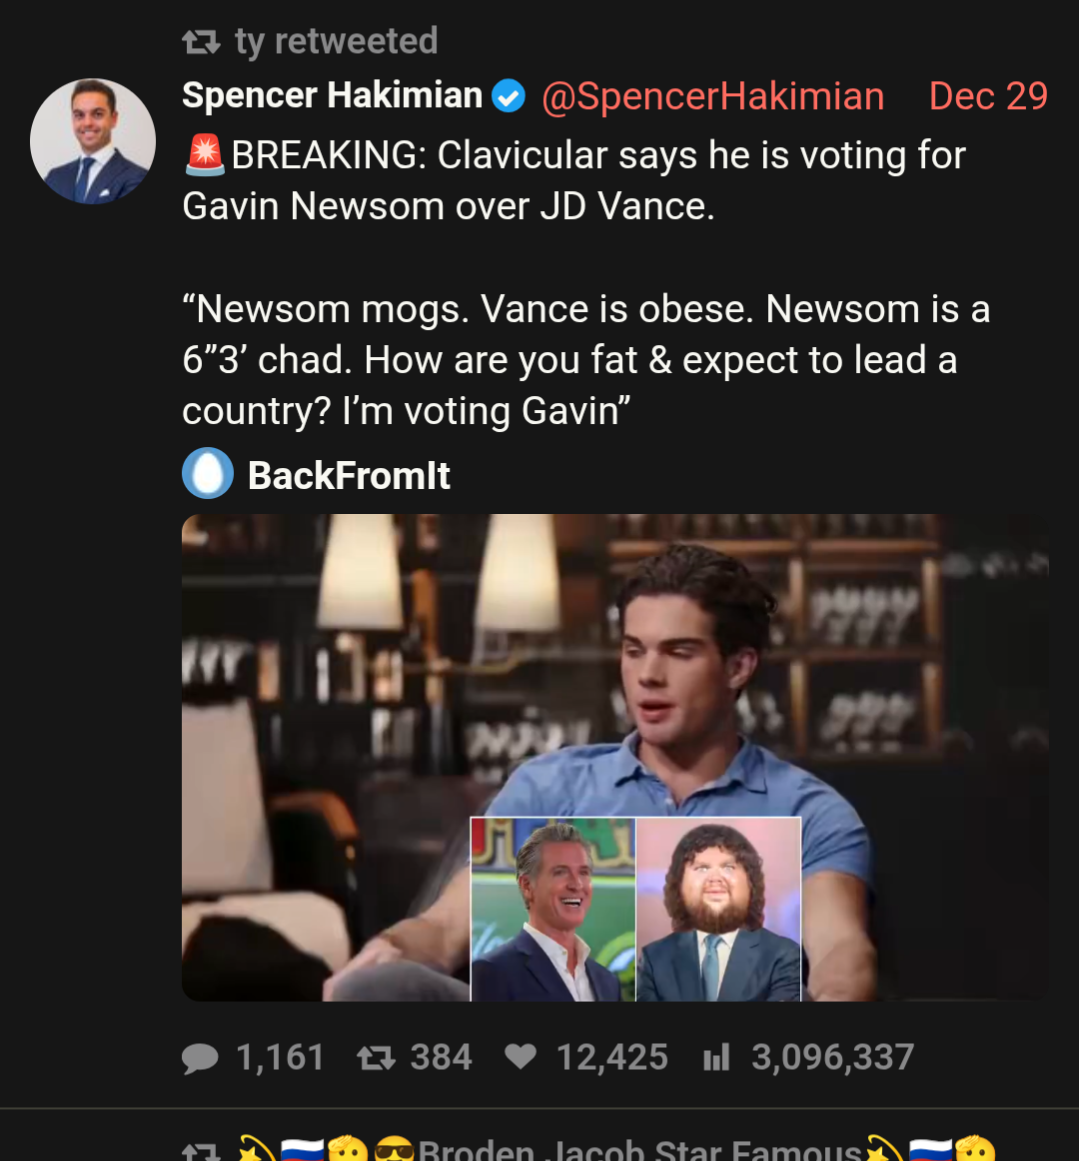Click the 3,096,337 views count

(832, 1058)
